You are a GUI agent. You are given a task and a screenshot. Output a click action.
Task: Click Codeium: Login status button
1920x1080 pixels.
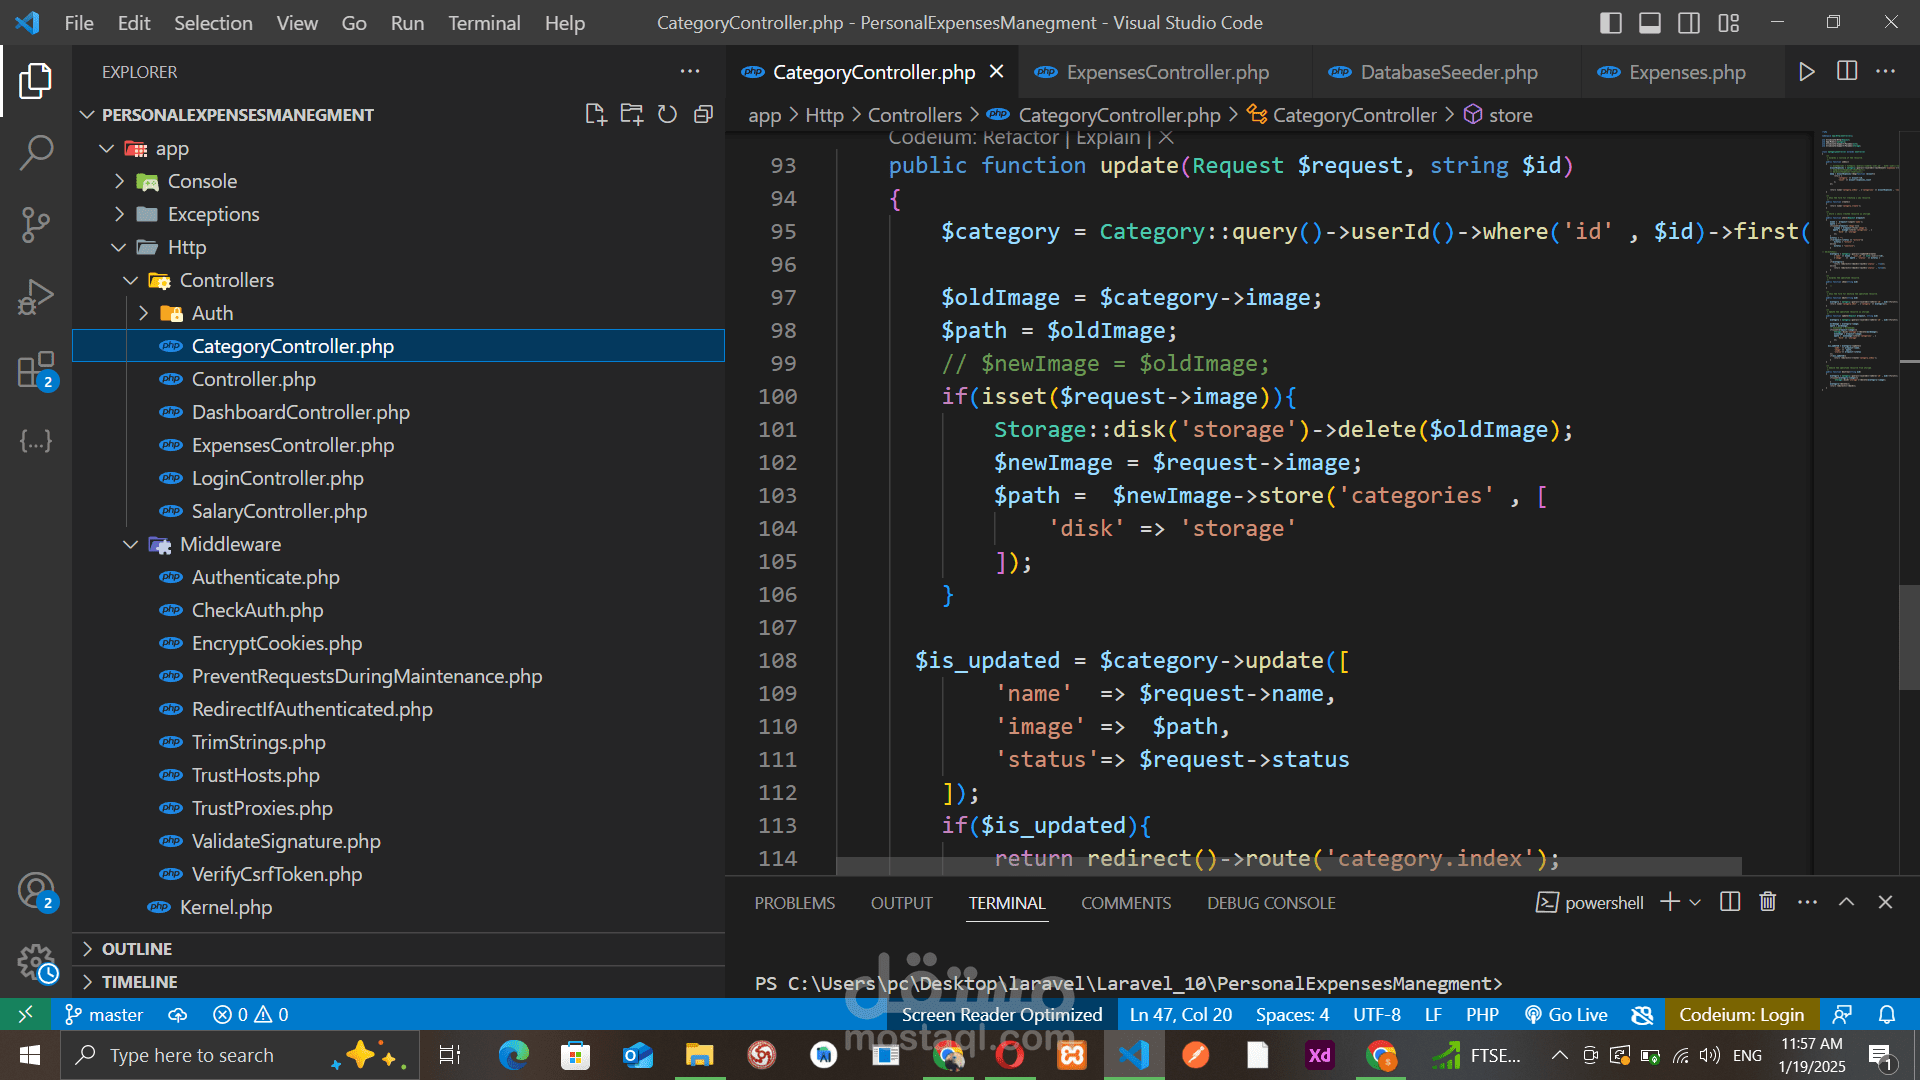1741,1014
